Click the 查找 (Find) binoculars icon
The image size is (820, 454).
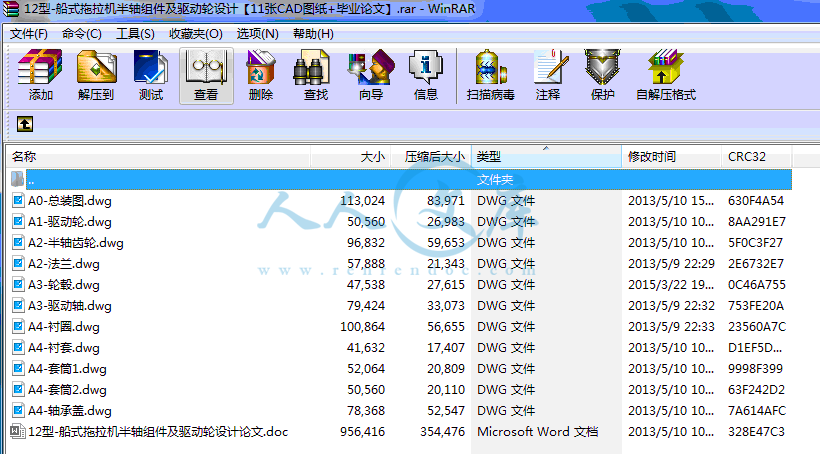click(x=311, y=67)
